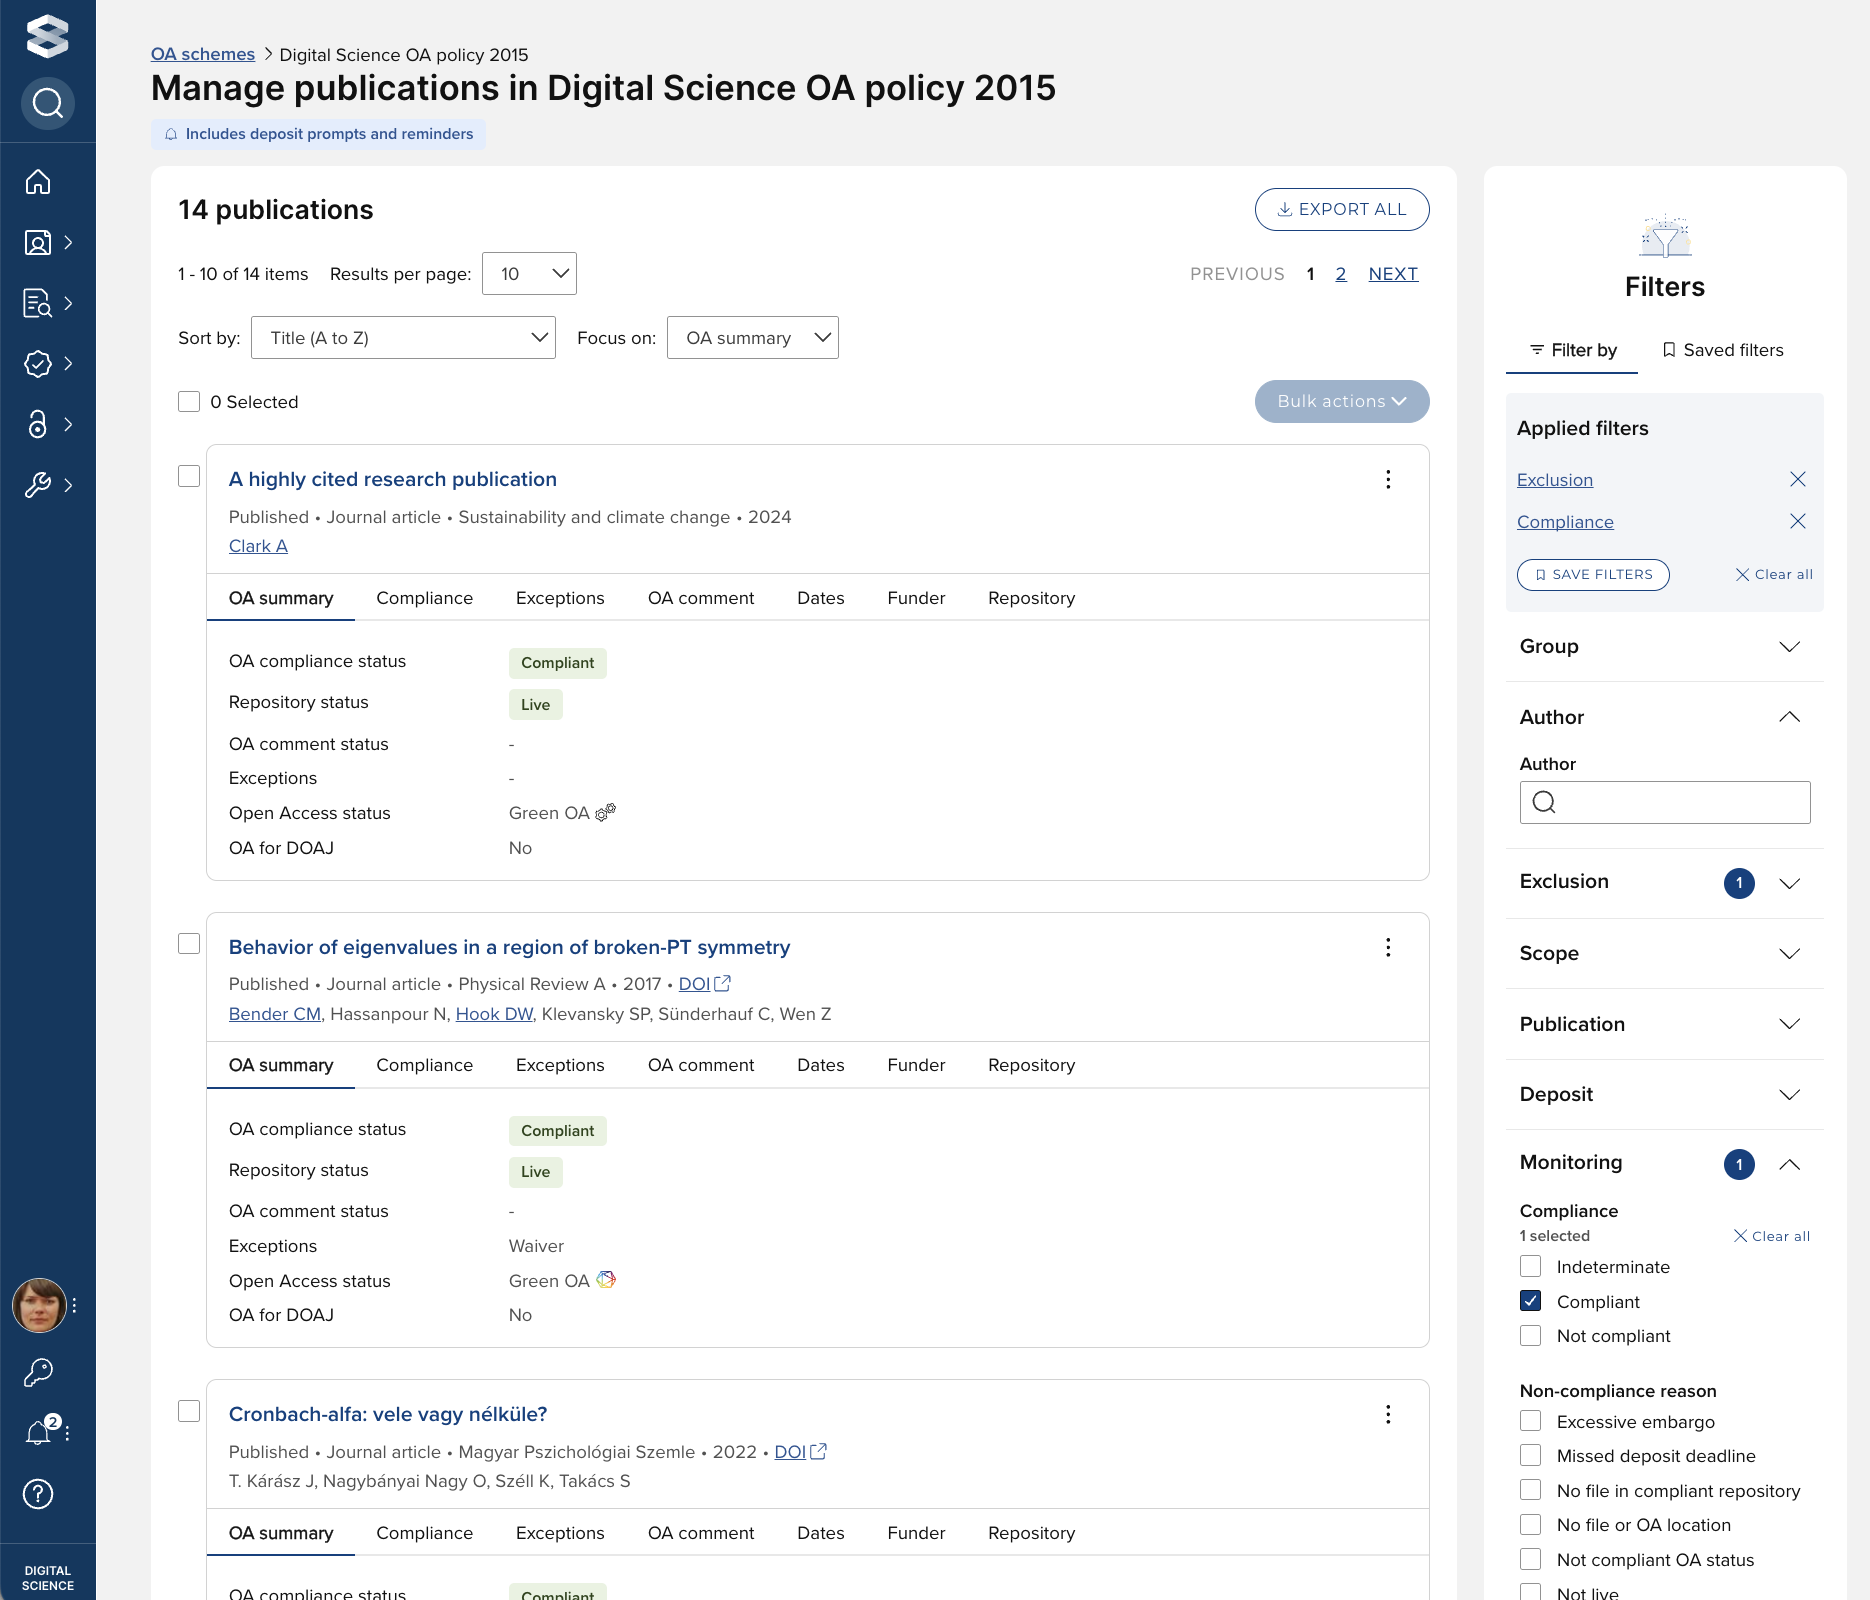Check the Not compliant filter checkbox
Viewport: 1870px width, 1600px height.
(1530, 1336)
